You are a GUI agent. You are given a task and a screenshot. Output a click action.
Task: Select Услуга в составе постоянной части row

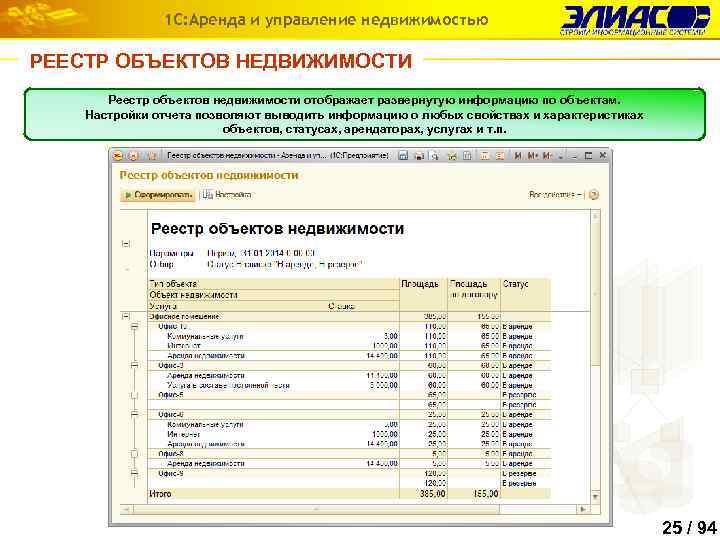pos(349,385)
